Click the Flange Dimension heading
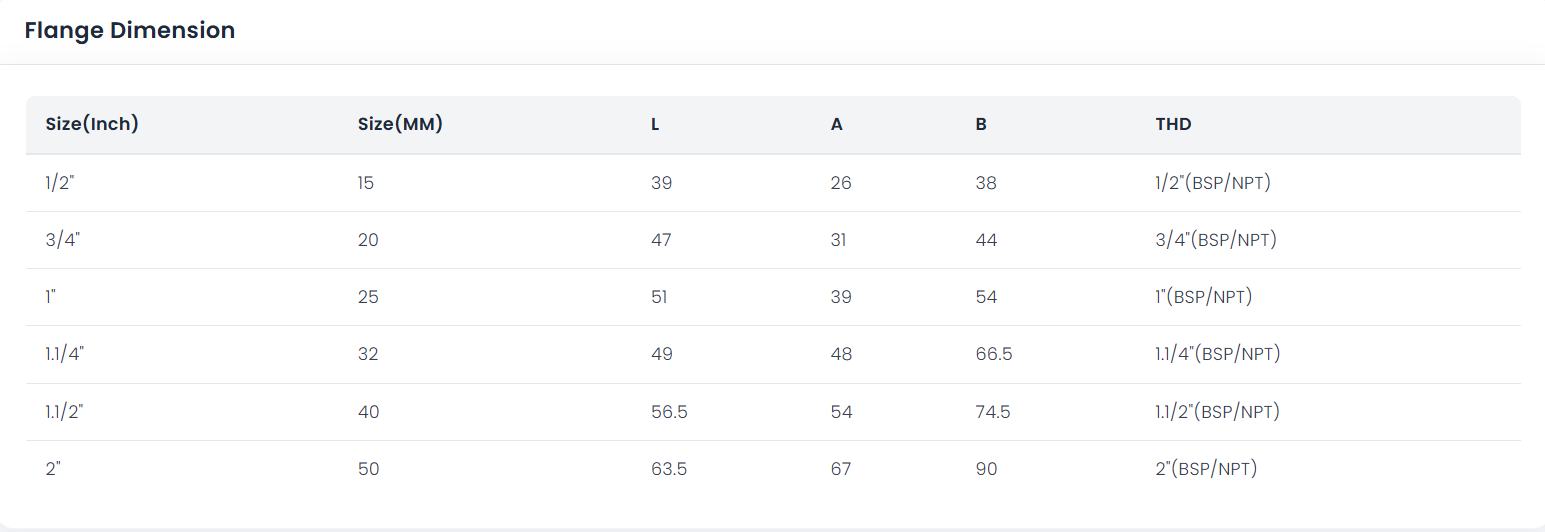This screenshot has height=532, width=1545. (130, 30)
